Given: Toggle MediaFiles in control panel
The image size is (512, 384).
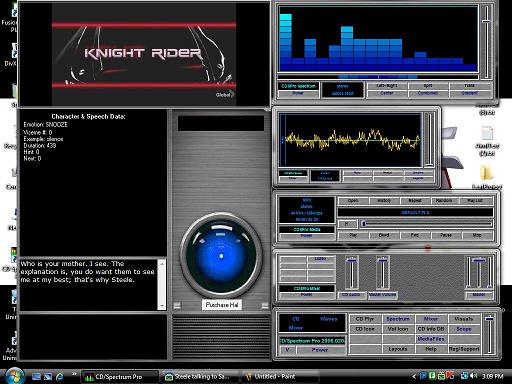Looking at the screenshot, I should [x=431, y=339].
